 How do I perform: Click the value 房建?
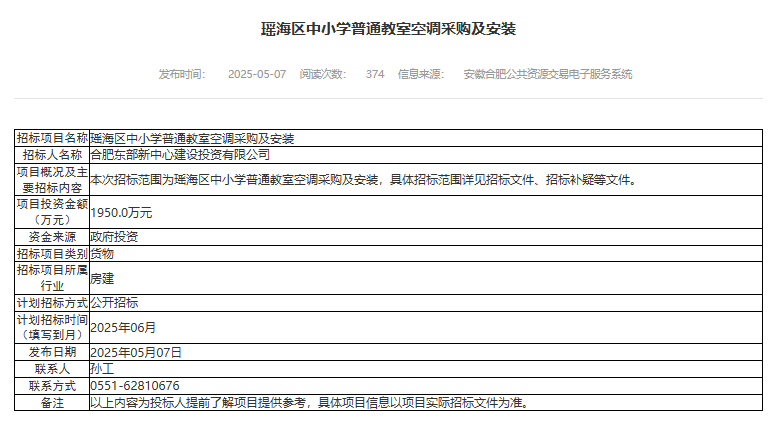point(102,278)
